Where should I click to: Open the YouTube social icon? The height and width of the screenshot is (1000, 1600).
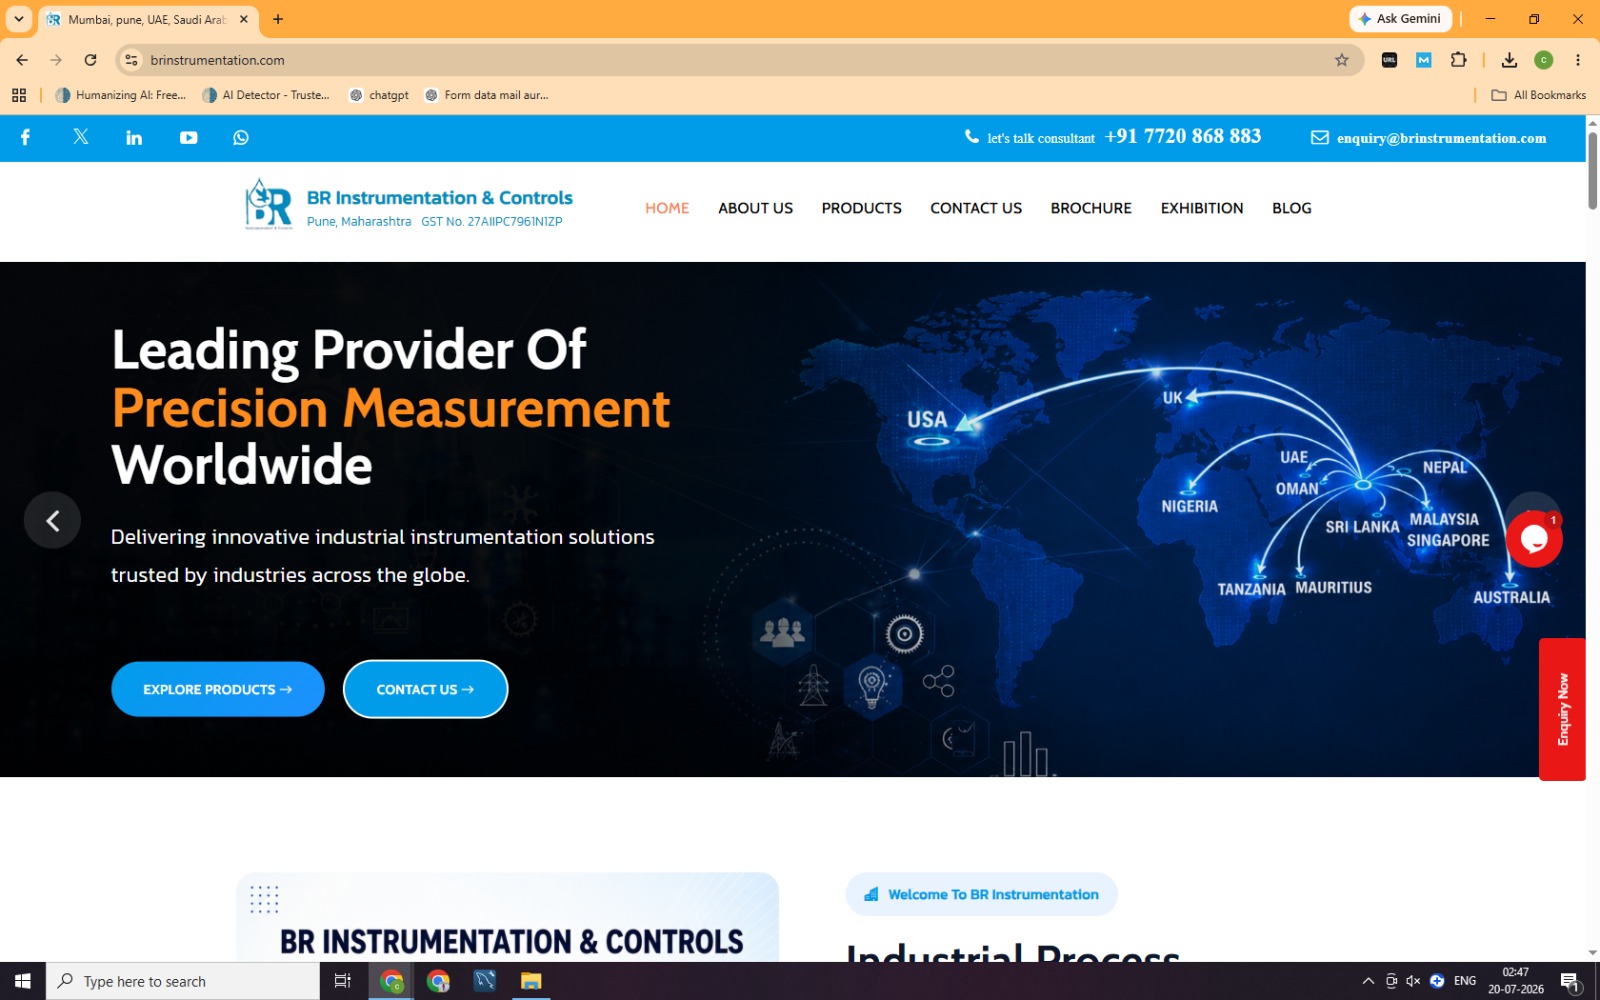click(188, 138)
